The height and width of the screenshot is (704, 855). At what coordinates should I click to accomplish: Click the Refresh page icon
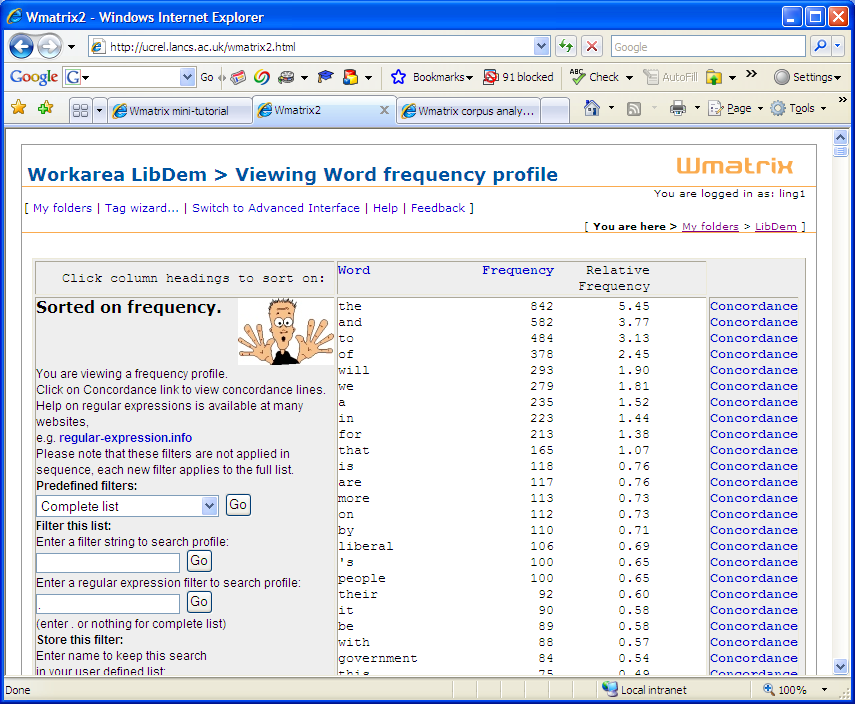tap(566, 46)
